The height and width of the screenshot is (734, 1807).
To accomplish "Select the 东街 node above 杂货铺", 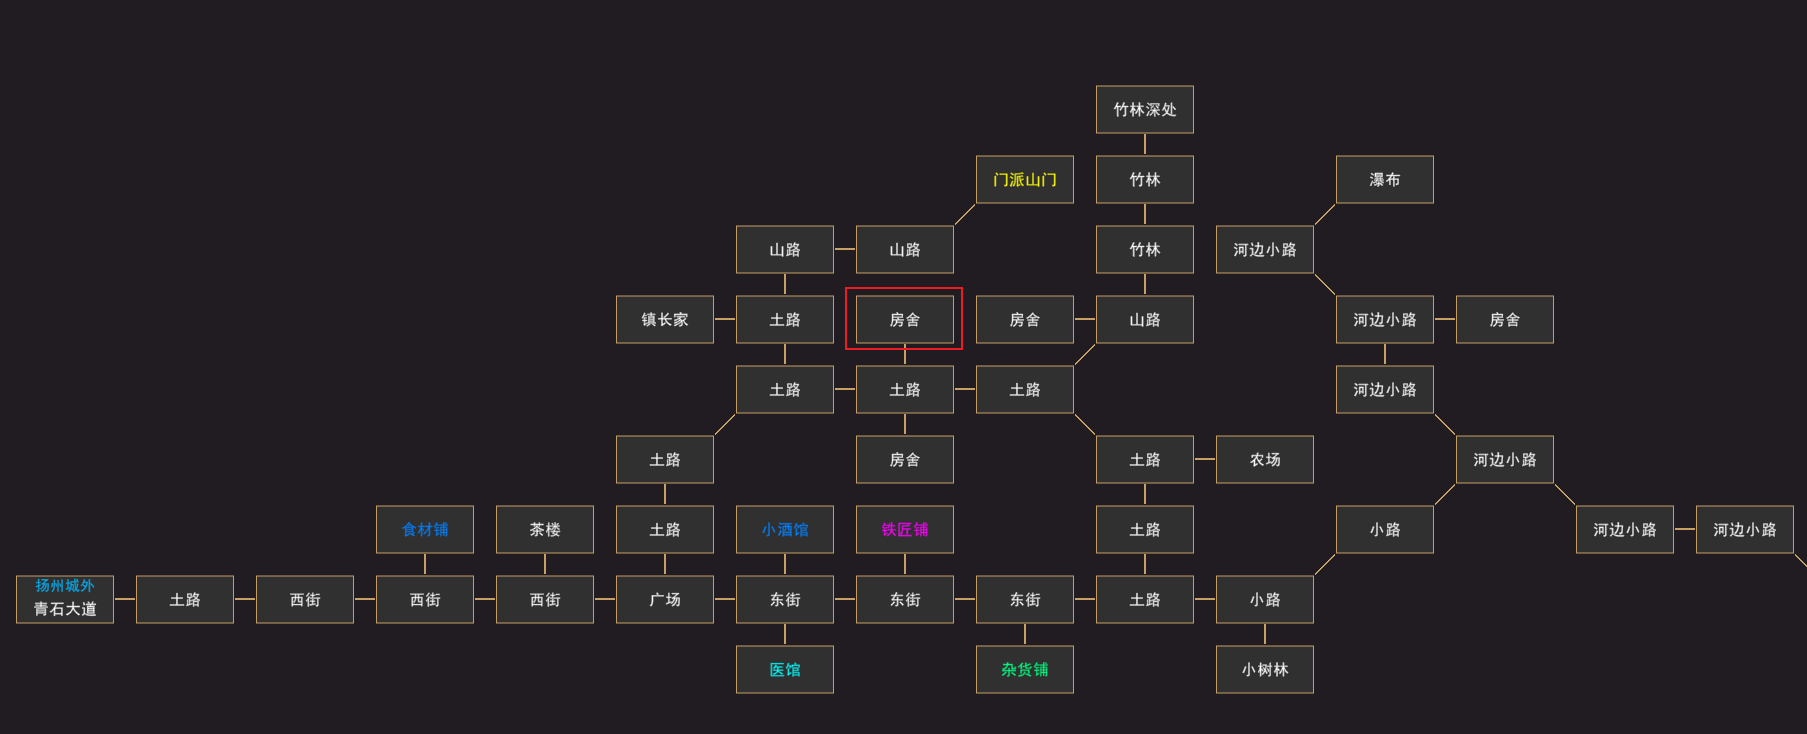I will [x=1024, y=599].
